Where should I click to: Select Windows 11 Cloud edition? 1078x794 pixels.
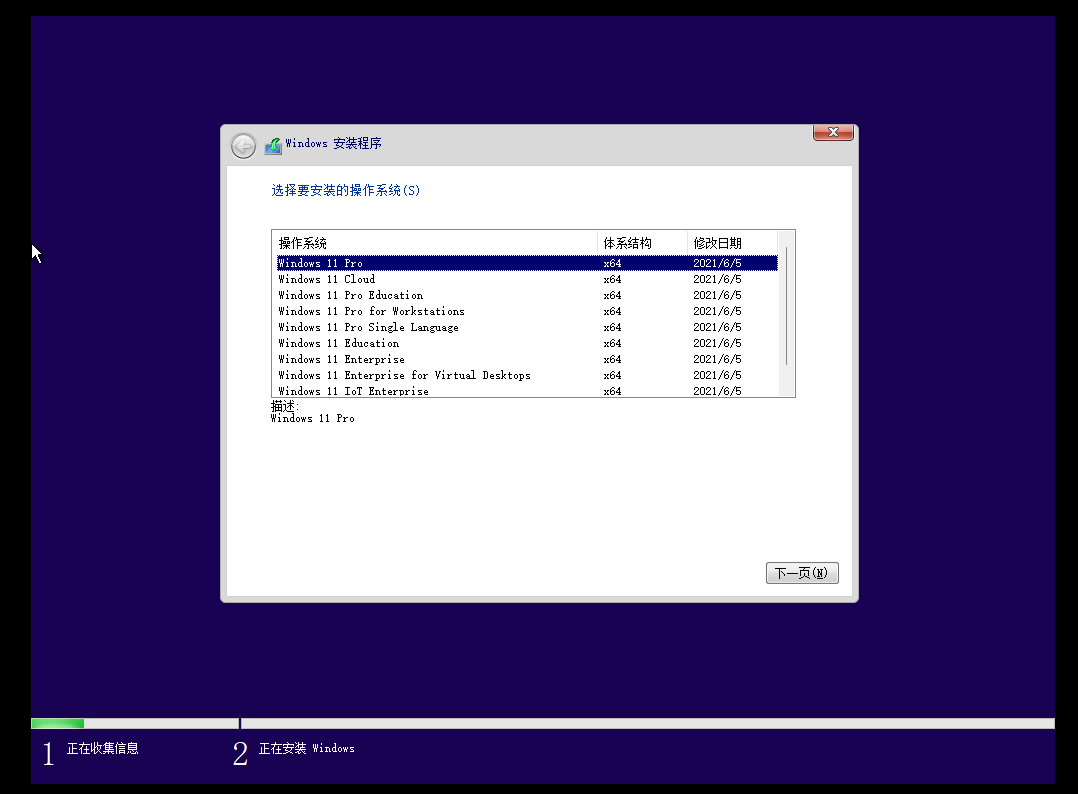527,279
